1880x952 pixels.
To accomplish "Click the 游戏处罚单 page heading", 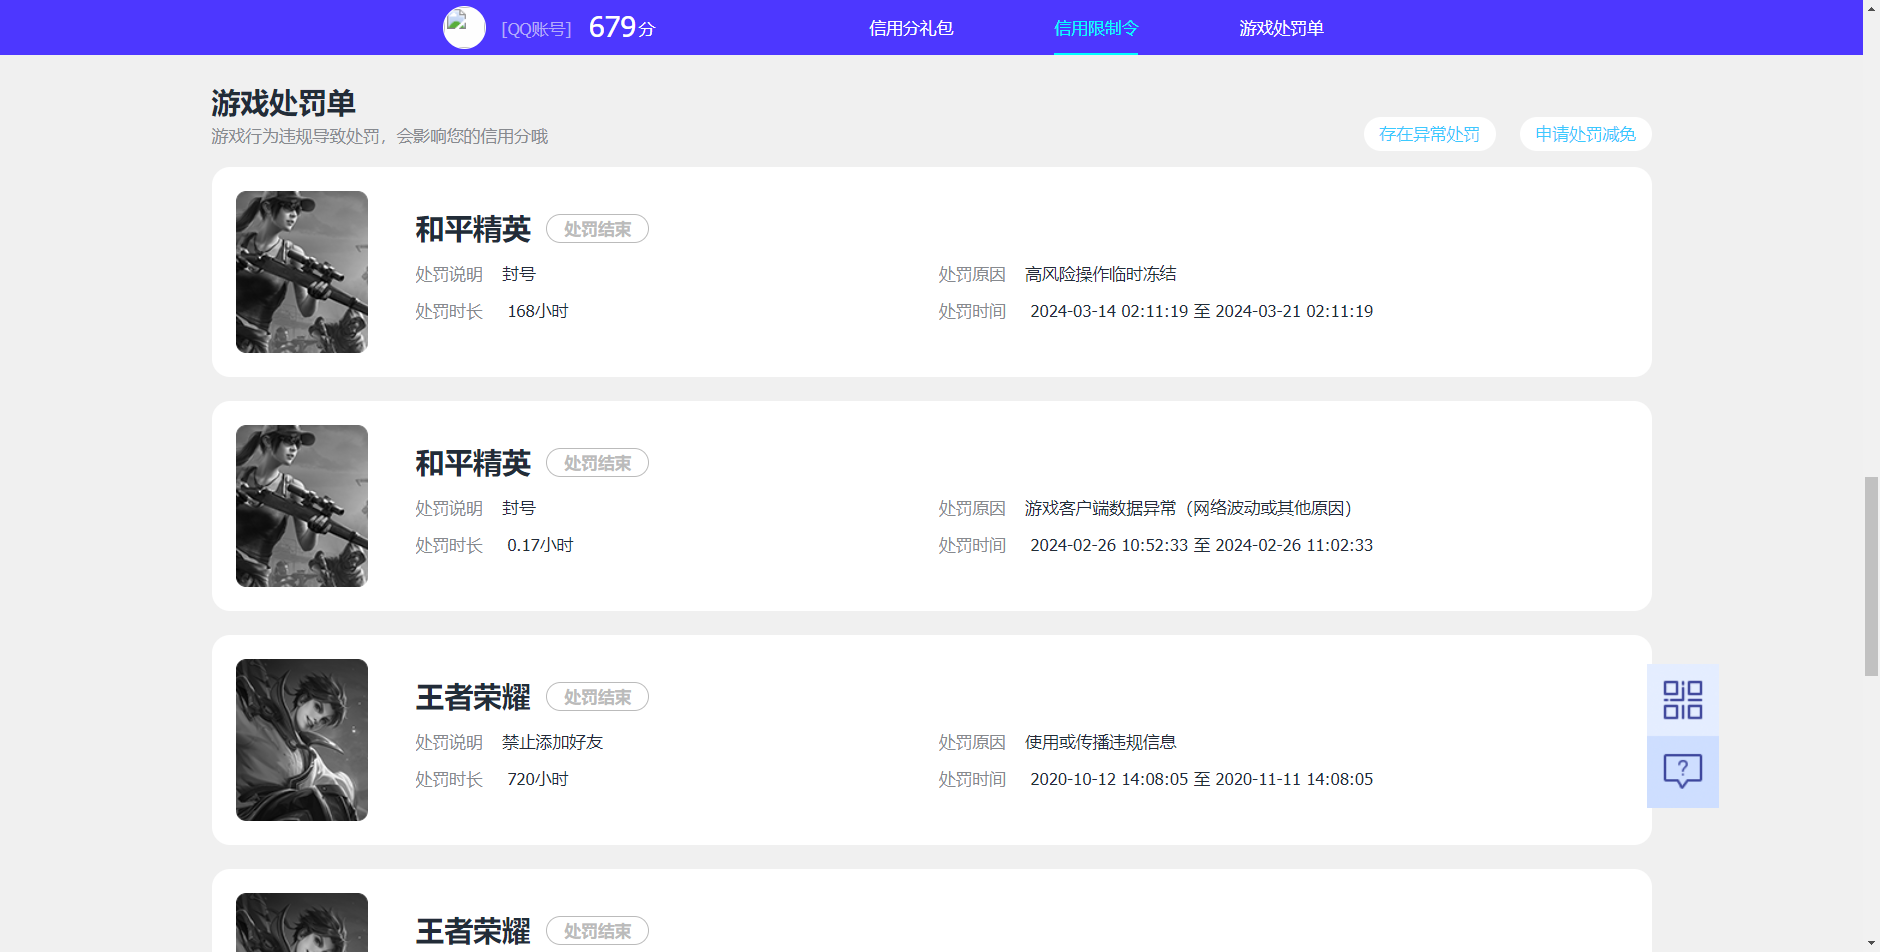I will pyautogui.click(x=283, y=103).
